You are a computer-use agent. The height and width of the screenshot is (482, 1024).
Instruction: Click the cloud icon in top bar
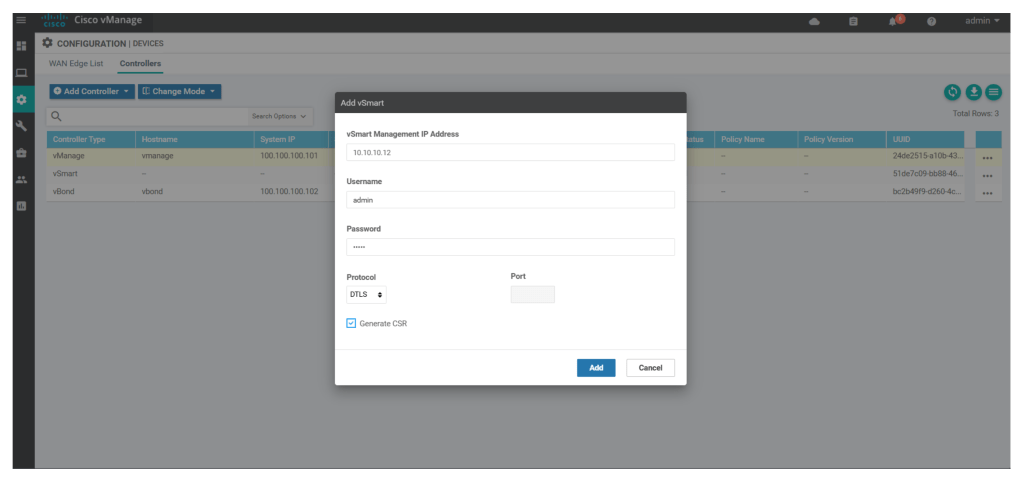[x=815, y=21]
